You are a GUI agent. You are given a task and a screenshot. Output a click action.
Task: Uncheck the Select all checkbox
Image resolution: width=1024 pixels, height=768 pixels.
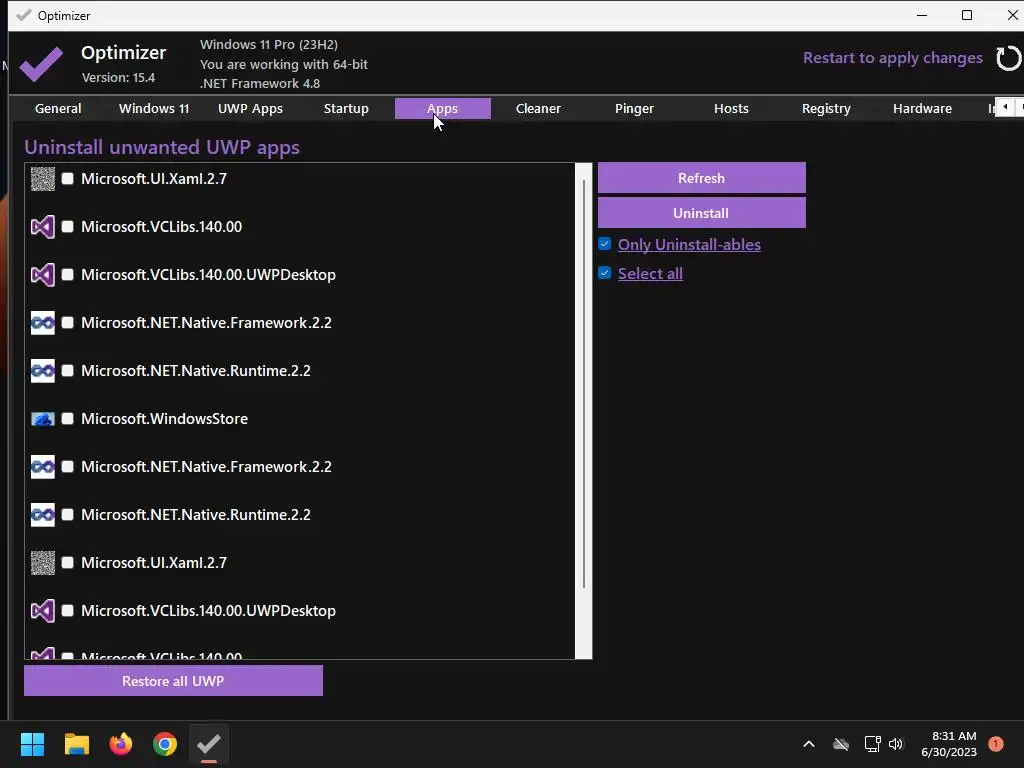click(x=605, y=273)
